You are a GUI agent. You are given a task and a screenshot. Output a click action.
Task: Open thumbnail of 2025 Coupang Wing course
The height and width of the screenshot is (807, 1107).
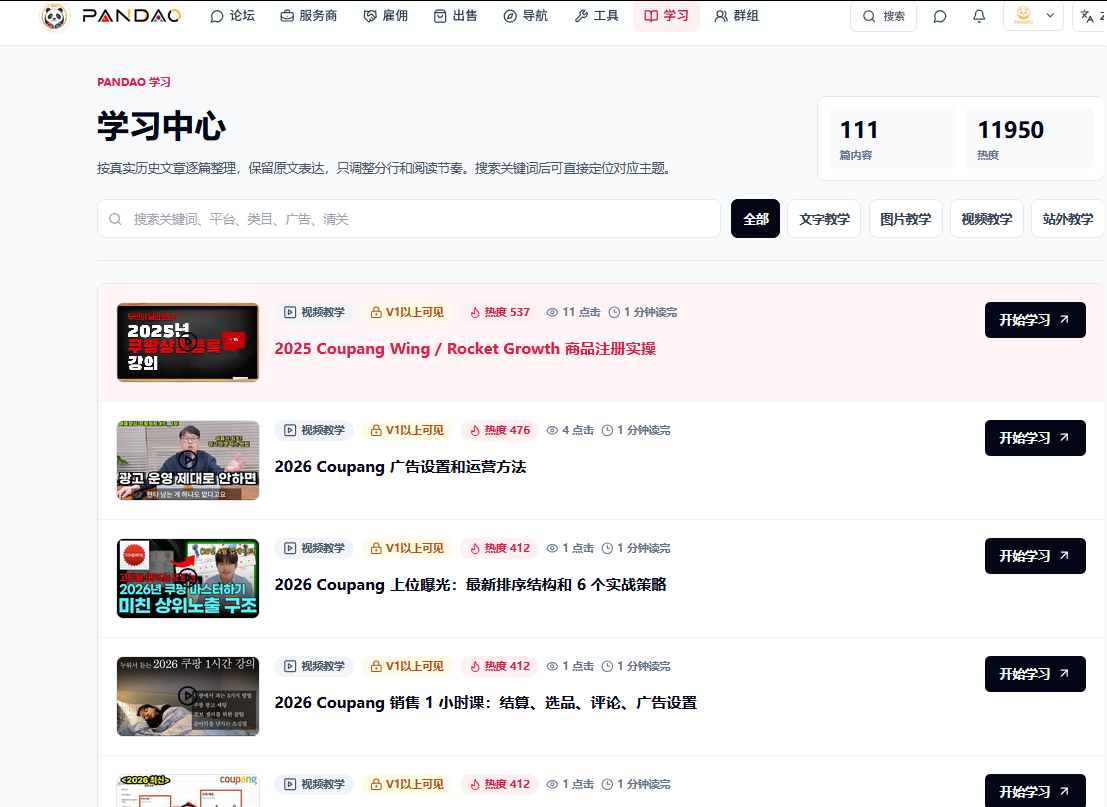tap(188, 342)
